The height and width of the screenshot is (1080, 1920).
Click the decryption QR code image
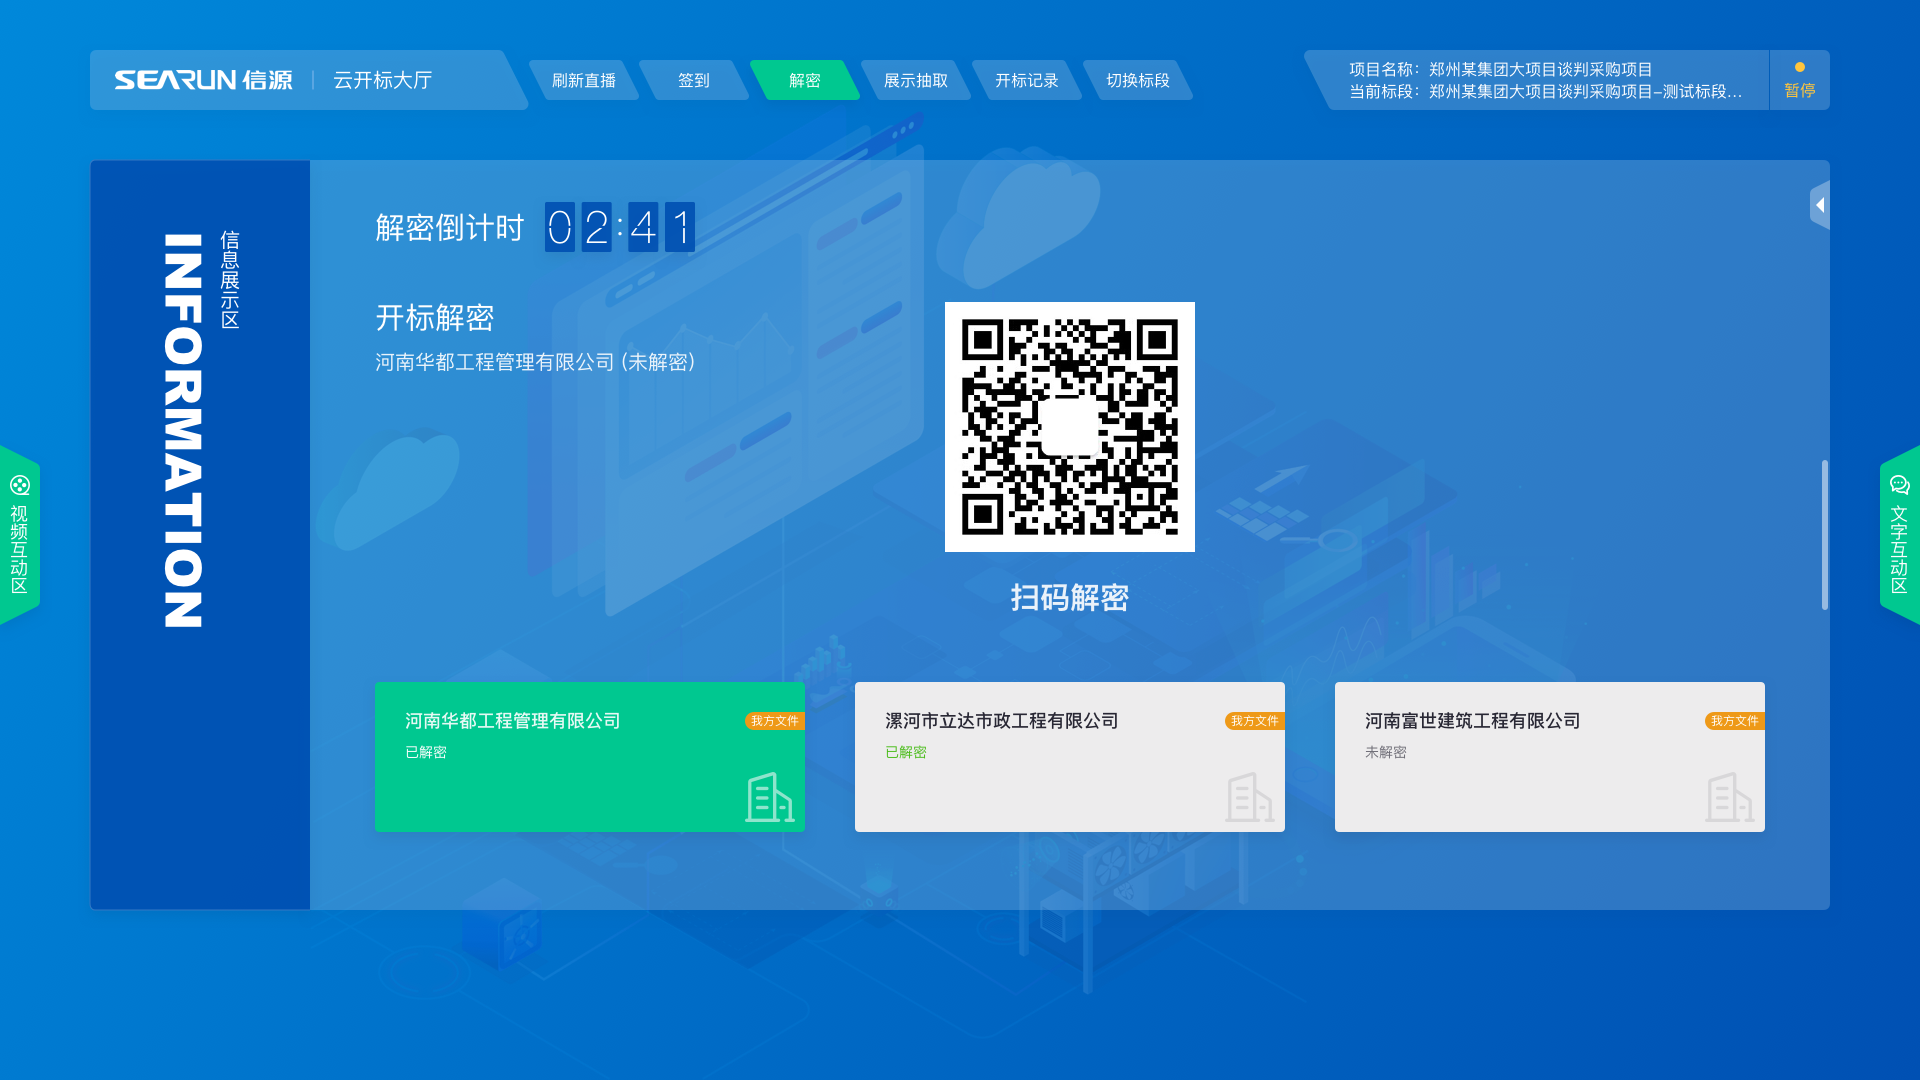(x=1069, y=427)
